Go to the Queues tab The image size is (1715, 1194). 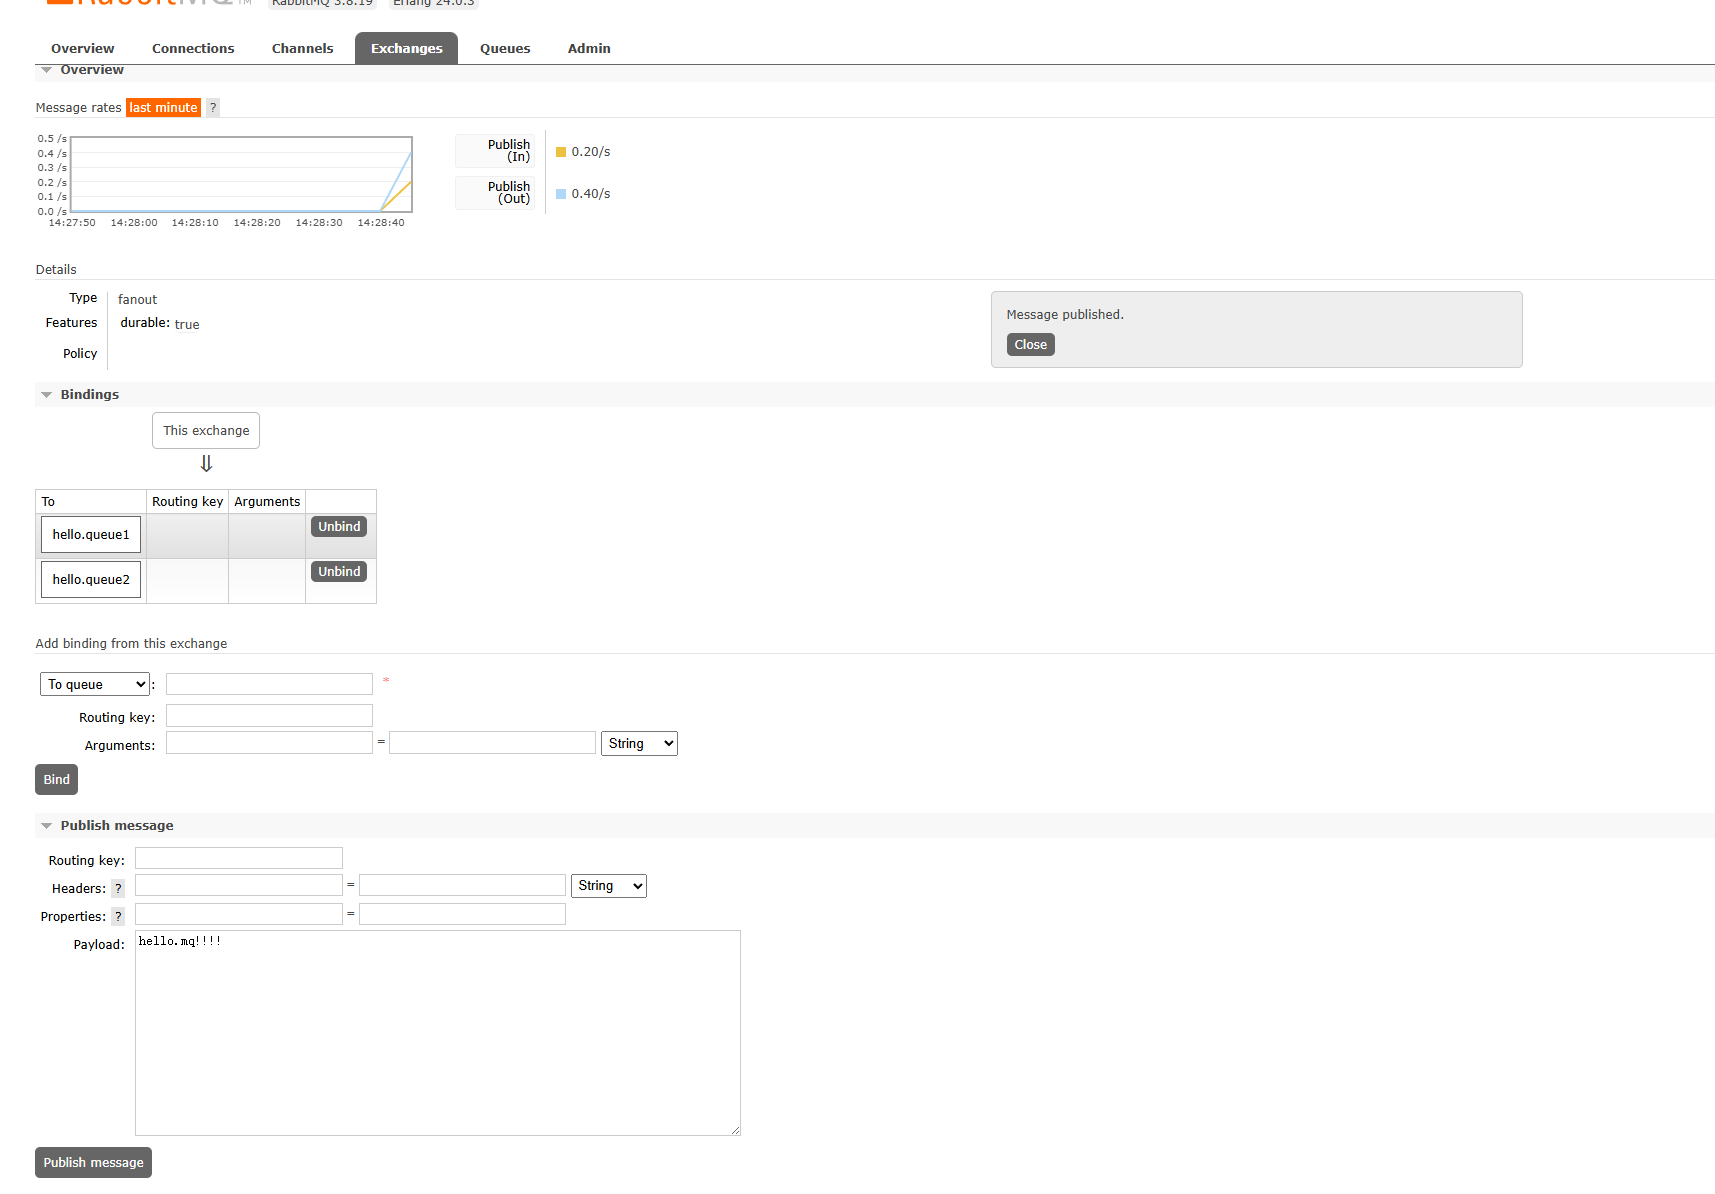click(x=505, y=48)
